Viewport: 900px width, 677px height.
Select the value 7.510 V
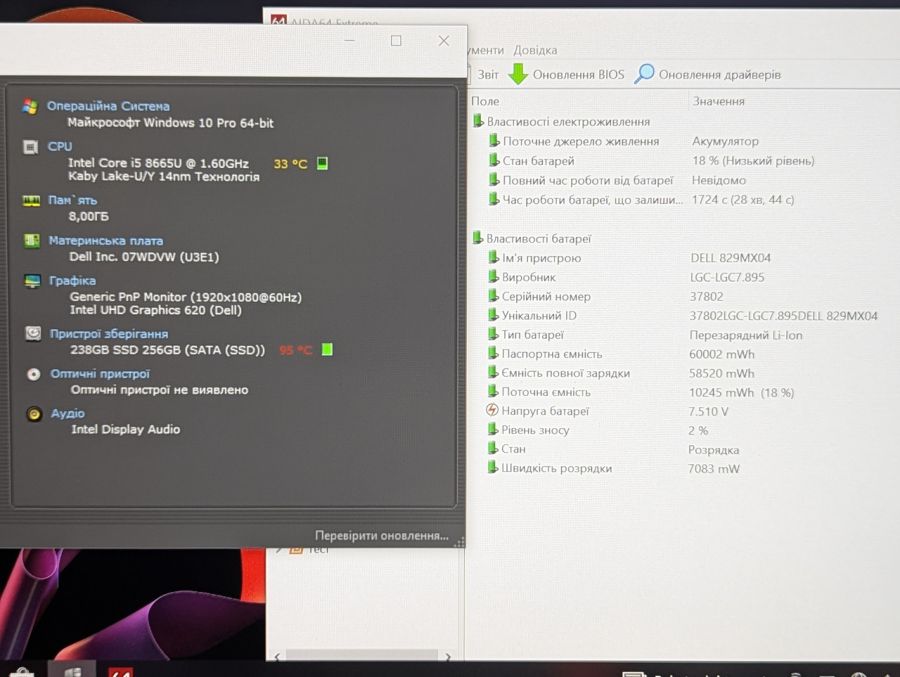tap(708, 411)
